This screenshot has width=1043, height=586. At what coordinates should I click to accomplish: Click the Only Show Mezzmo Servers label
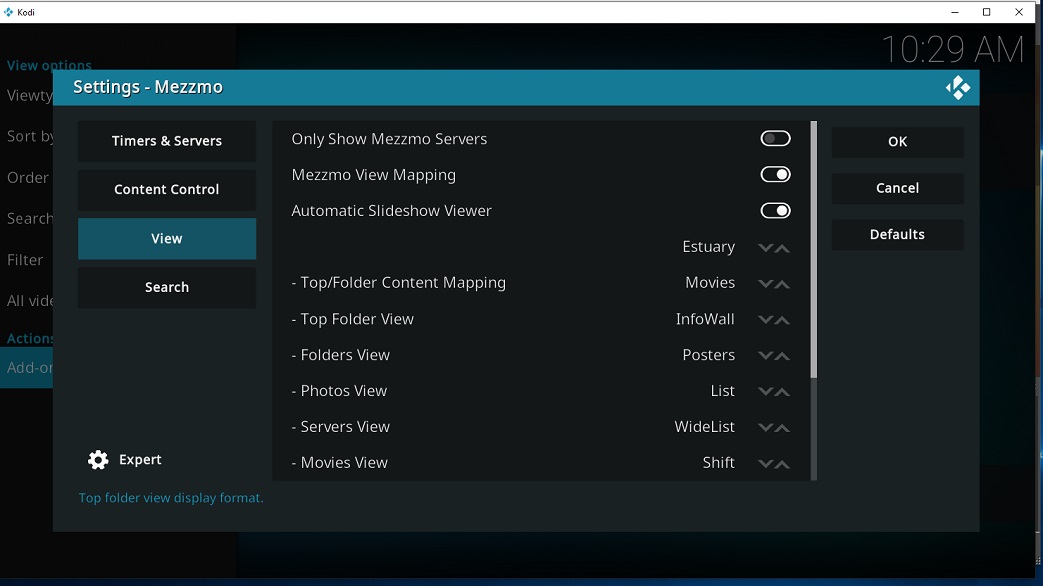389,139
